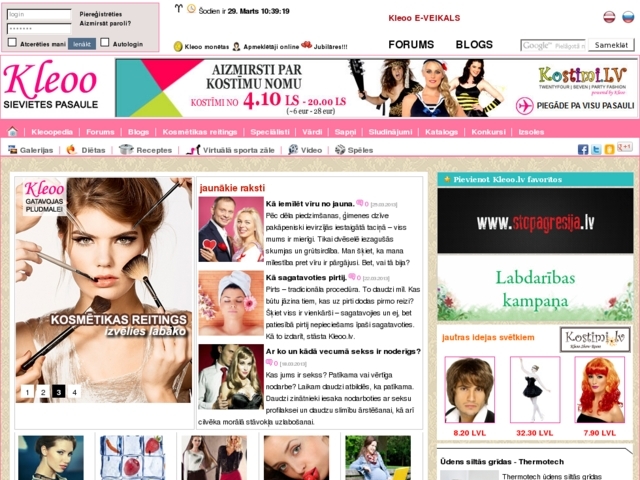Switch to Latvian language flag

609,17
